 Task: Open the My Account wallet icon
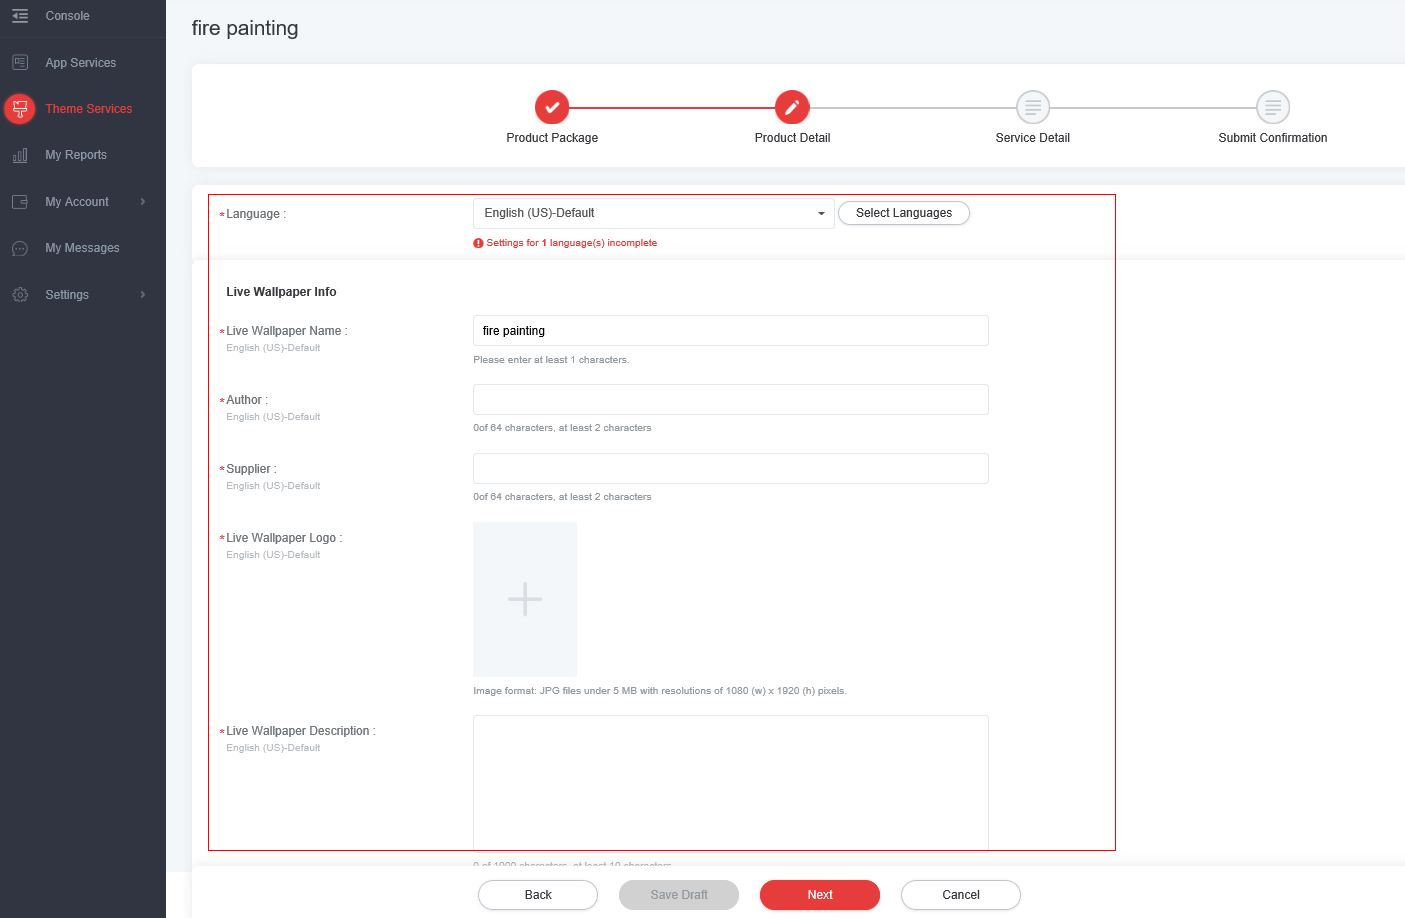click(20, 202)
